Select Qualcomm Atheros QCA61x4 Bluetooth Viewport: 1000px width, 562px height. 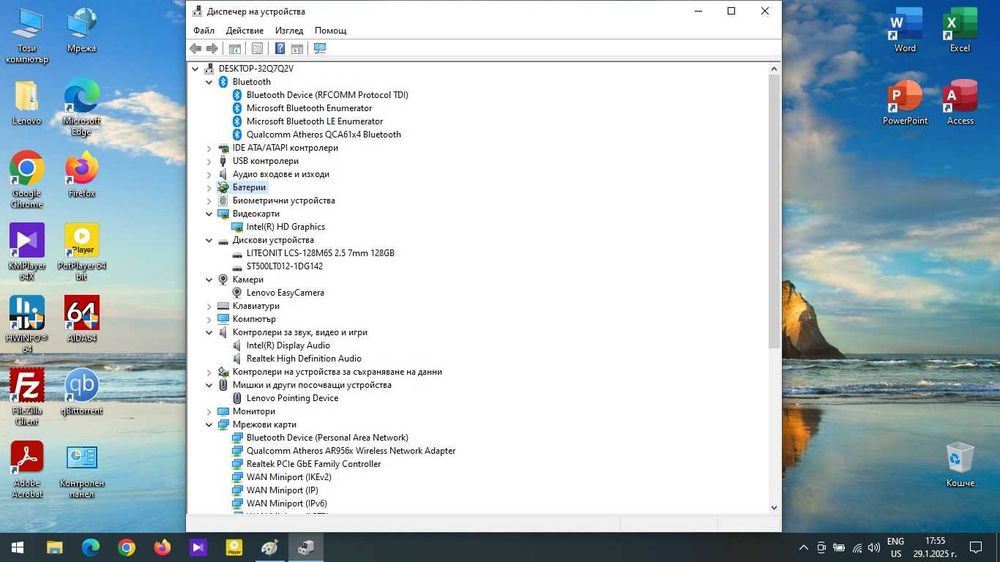323,135
